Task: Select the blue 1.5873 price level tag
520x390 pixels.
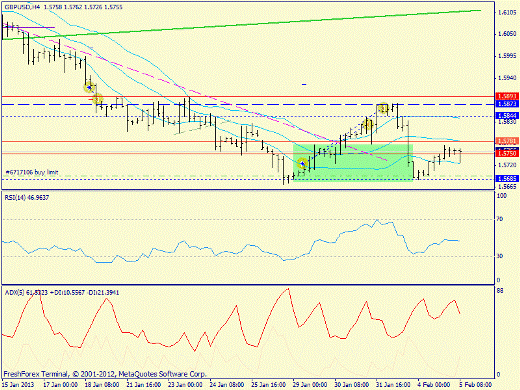Action: click(507, 104)
